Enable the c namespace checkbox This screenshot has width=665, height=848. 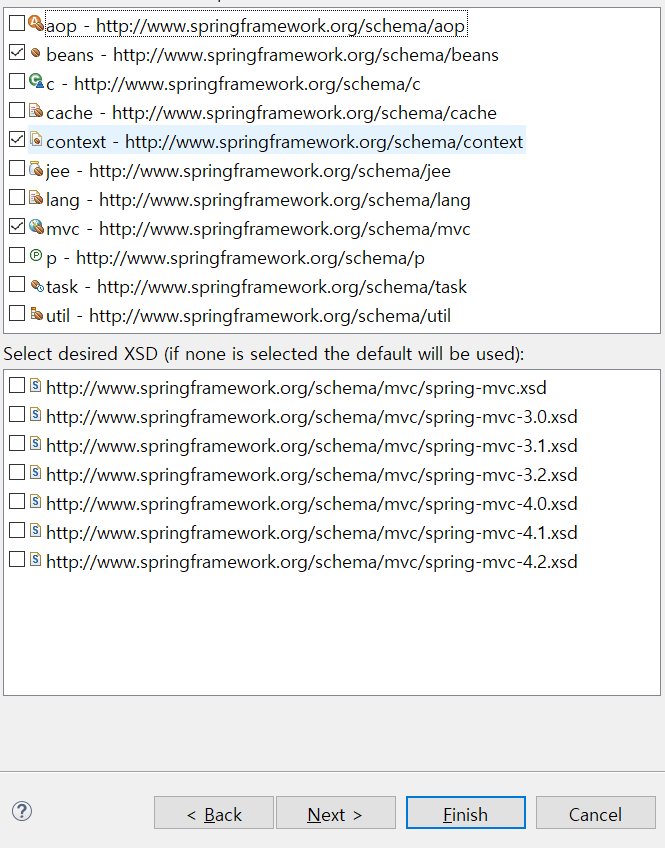pyautogui.click(x=17, y=81)
